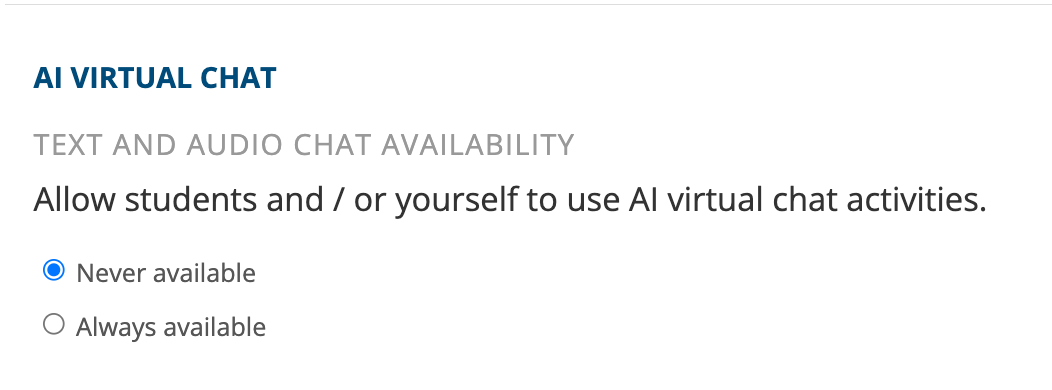The width and height of the screenshot is (1052, 390).
Task: Click the 'AI' letters in the blue heading
Action: click(47, 79)
